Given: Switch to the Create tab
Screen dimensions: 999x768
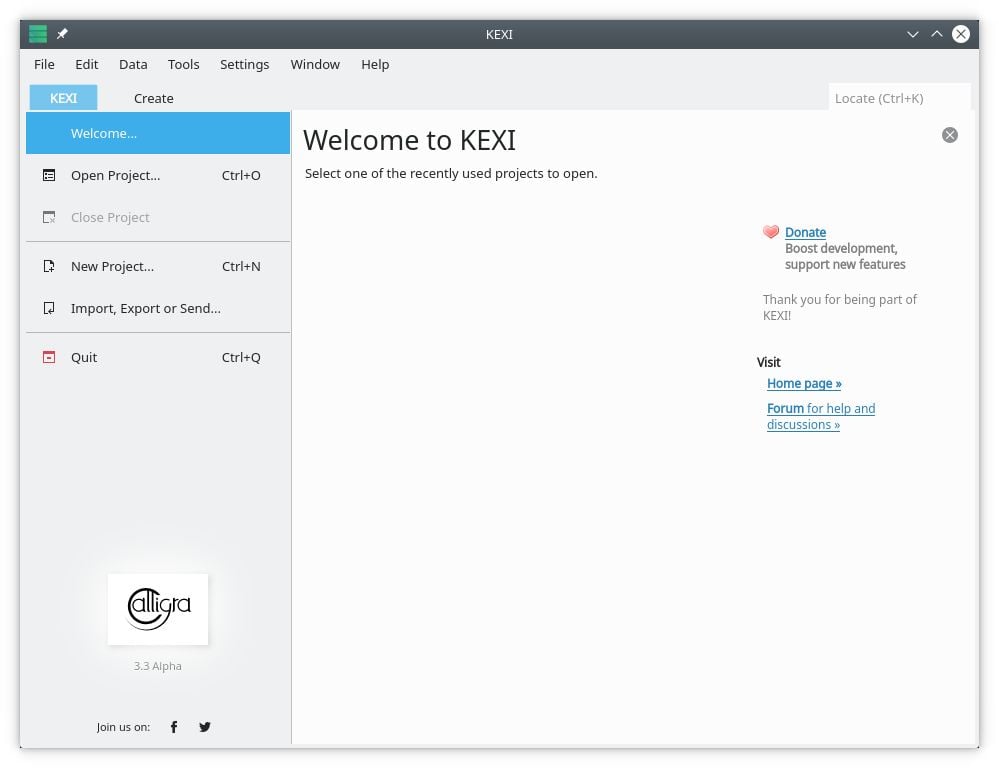Looking at the screenshot, I should 153,98.
